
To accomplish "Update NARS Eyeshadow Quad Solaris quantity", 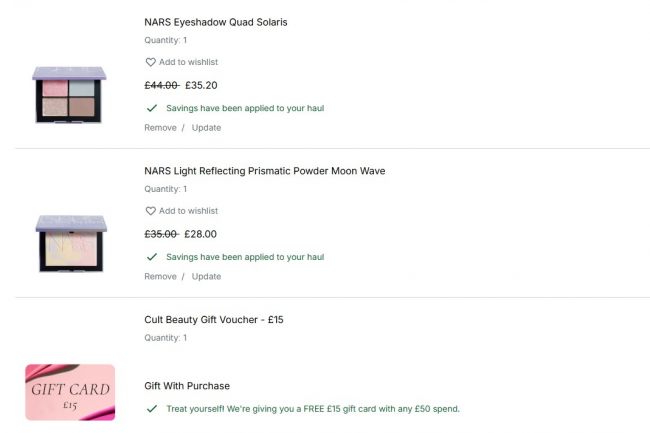I will [x=206, y=128].
